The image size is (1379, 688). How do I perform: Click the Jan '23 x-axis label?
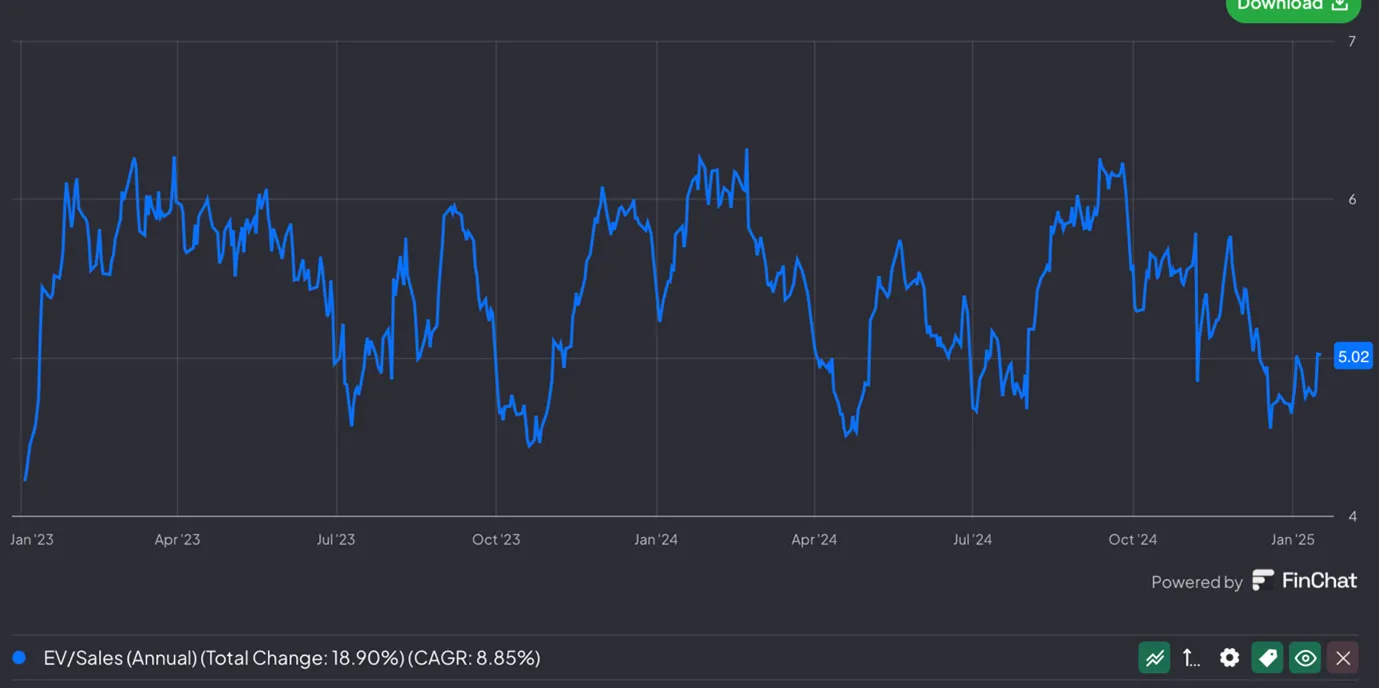coord(32,540)
